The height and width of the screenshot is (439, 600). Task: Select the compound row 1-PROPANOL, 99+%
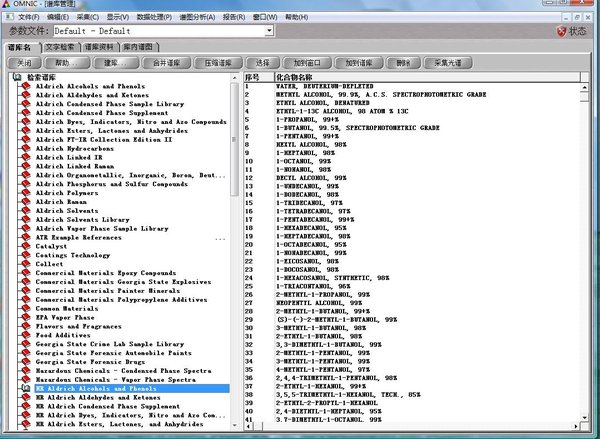(x=412, y=119)
